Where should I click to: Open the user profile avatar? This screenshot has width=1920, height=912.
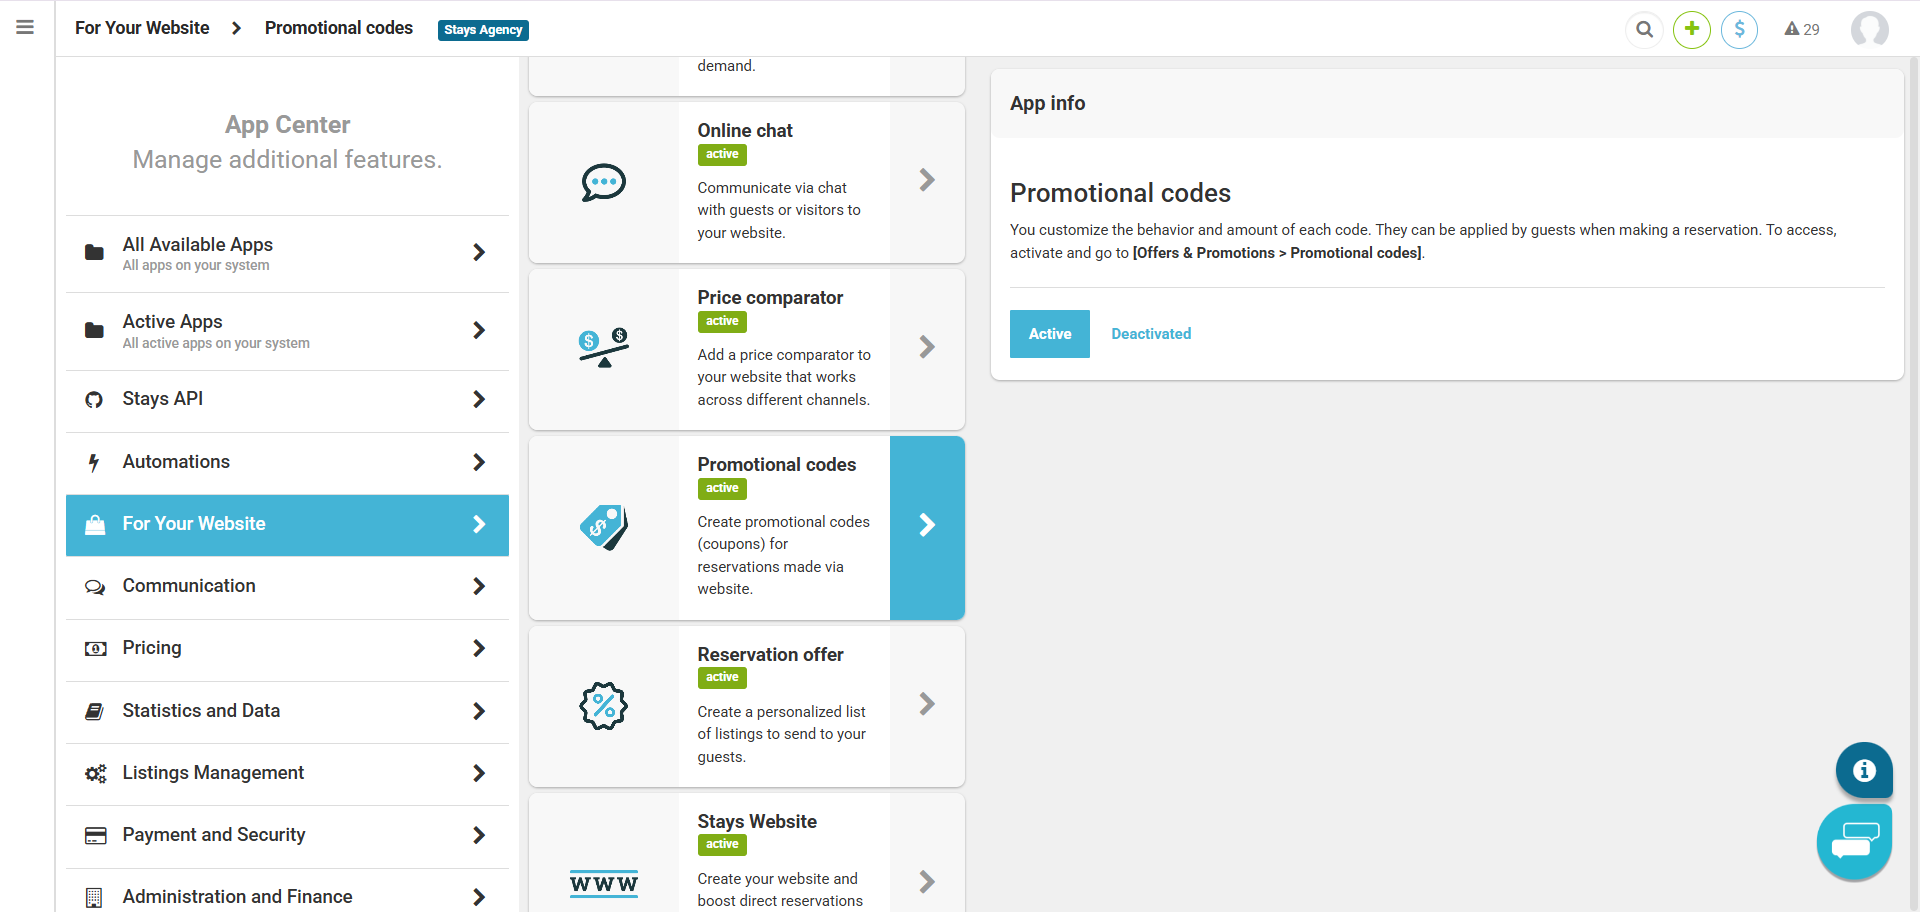coord(1870,29)
